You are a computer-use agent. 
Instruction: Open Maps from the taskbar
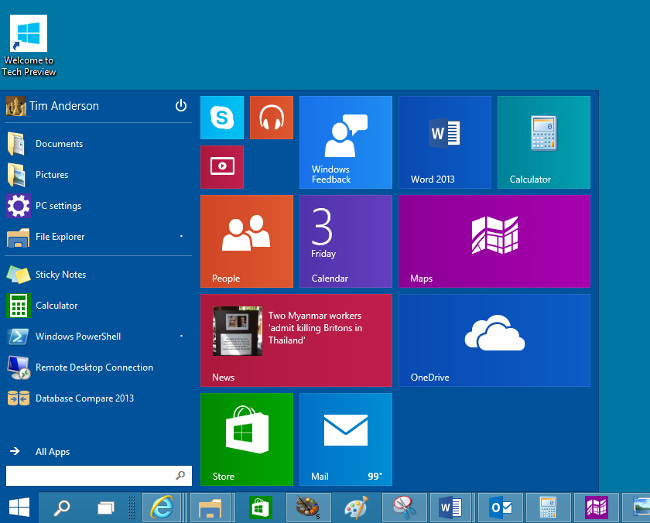tap(596, 507)
